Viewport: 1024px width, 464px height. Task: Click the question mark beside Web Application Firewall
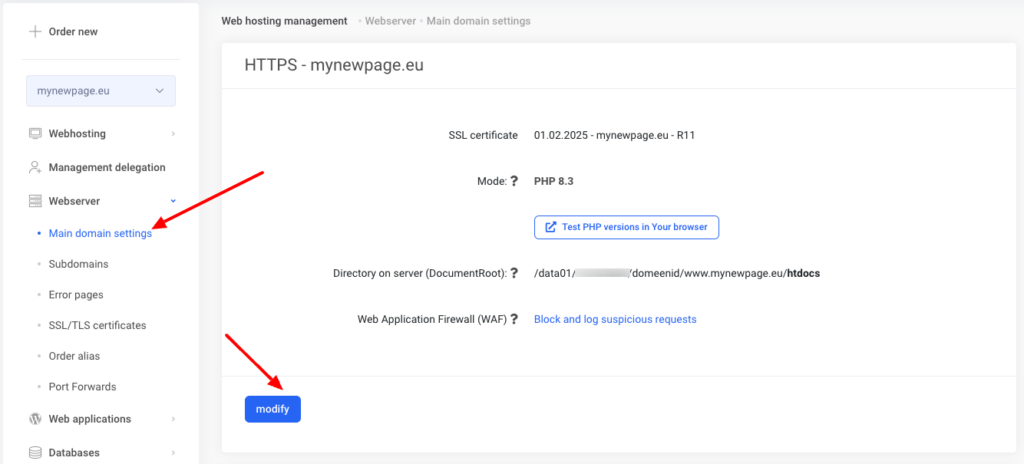click(514, 320)
